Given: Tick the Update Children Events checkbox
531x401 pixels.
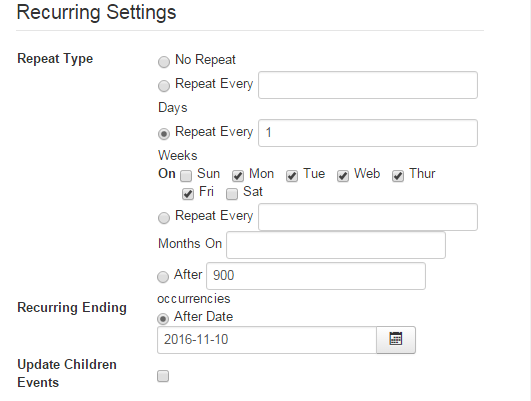Looking at the screenshot, I should pyautogui.click(x=163, y=376).
